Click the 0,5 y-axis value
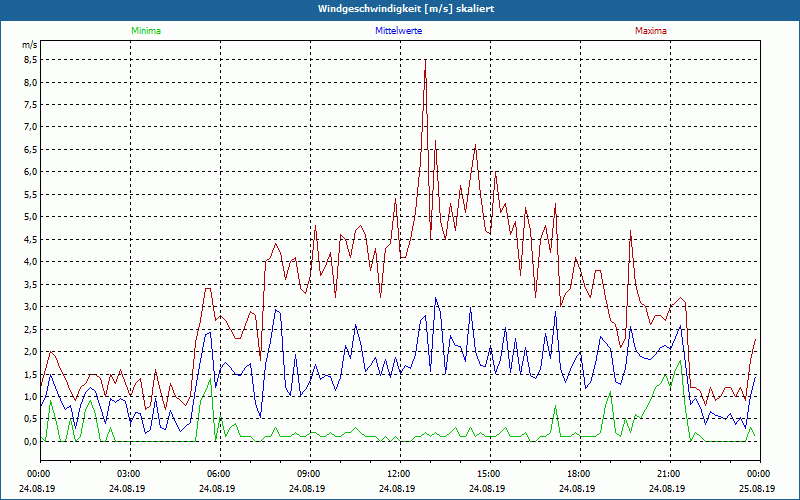The height and width of the screenshot is (500, 800). coord(31,419)
